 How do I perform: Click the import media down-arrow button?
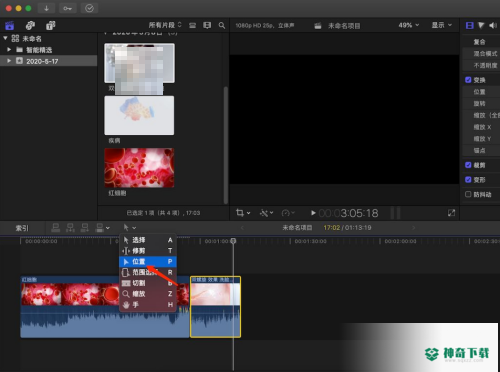point(46,8)
